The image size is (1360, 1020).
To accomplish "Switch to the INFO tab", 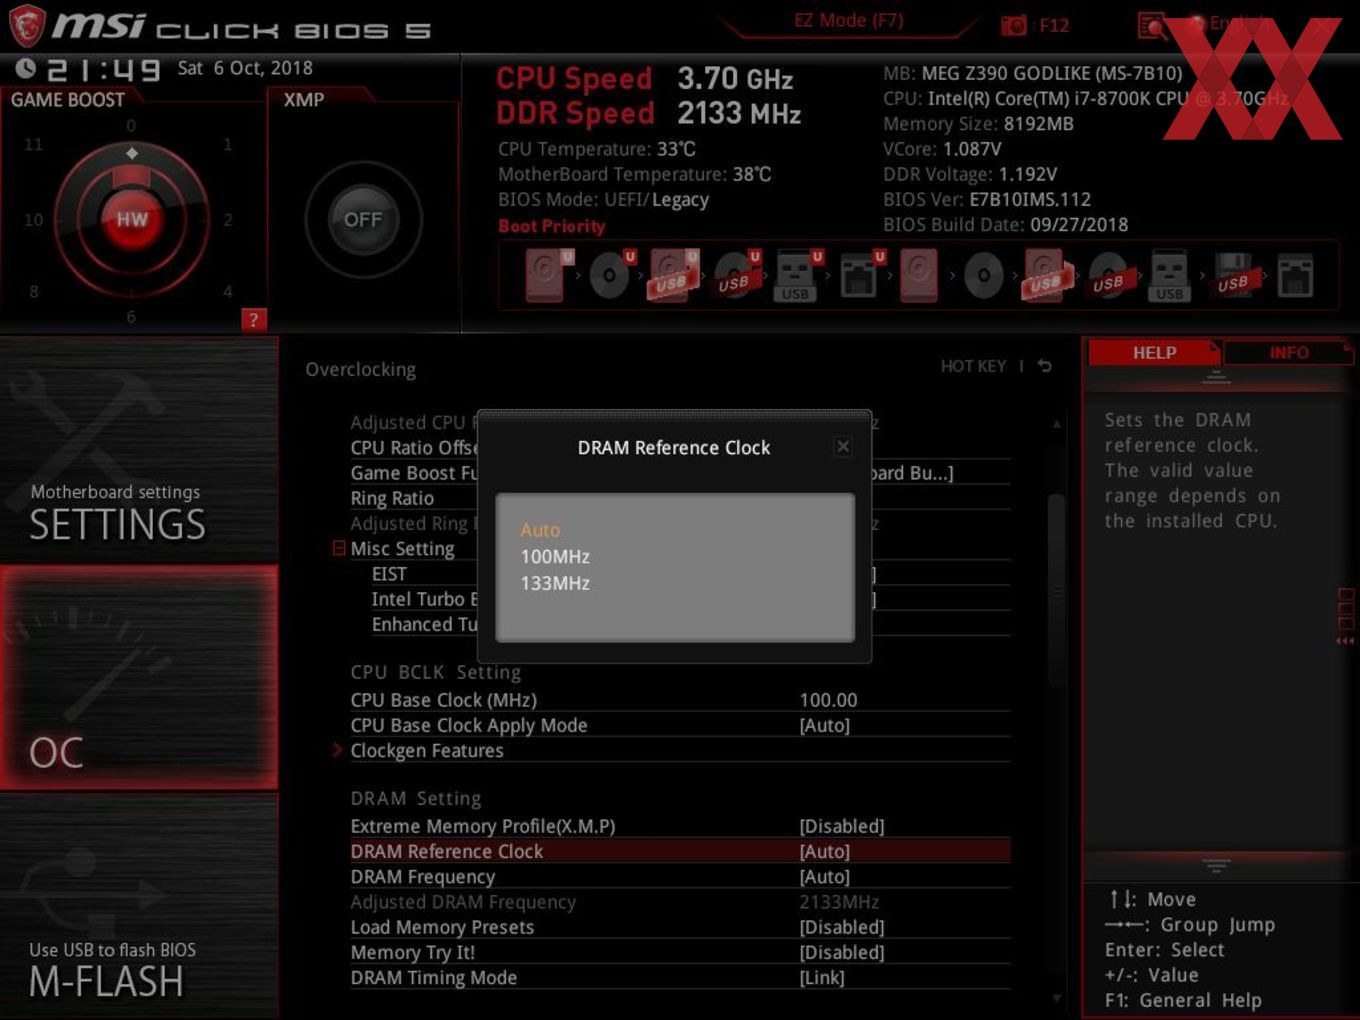I will coord(1288,353).
